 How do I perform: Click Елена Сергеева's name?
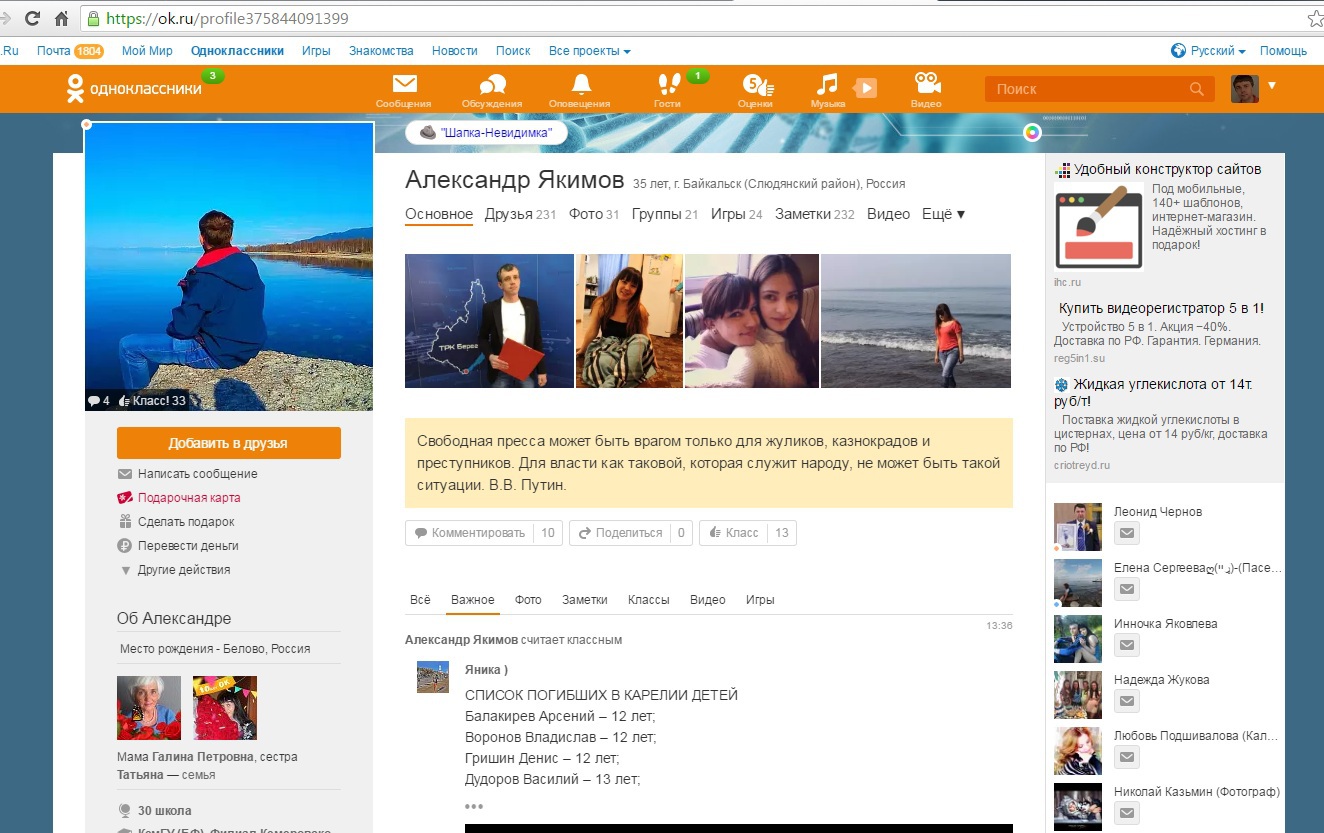[1197, 568]
